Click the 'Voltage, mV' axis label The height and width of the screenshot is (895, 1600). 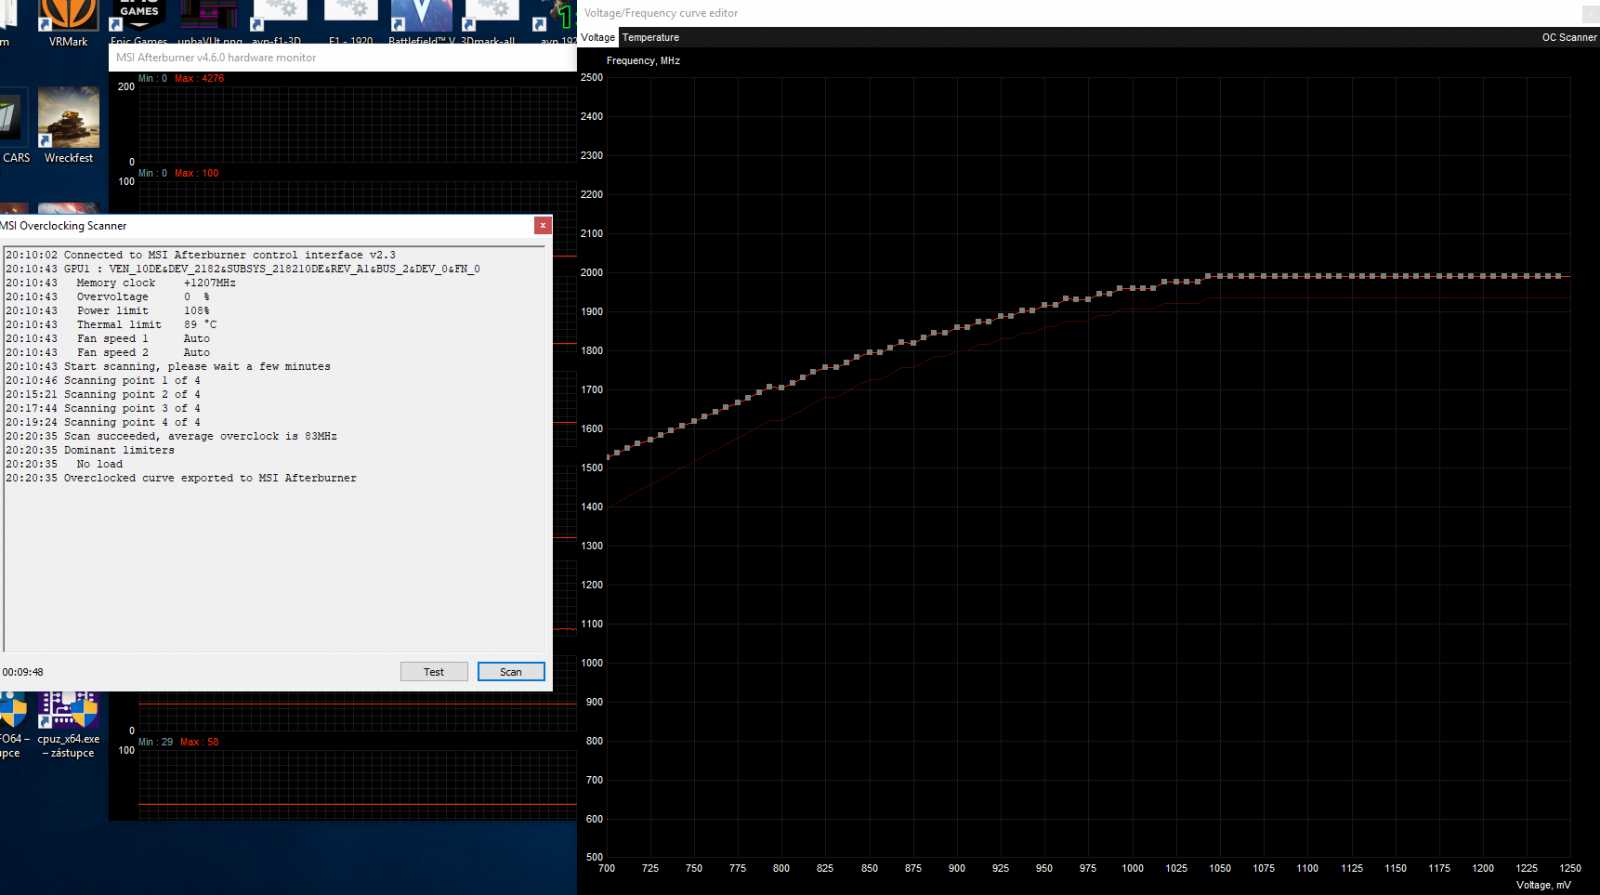(1543, 885)
